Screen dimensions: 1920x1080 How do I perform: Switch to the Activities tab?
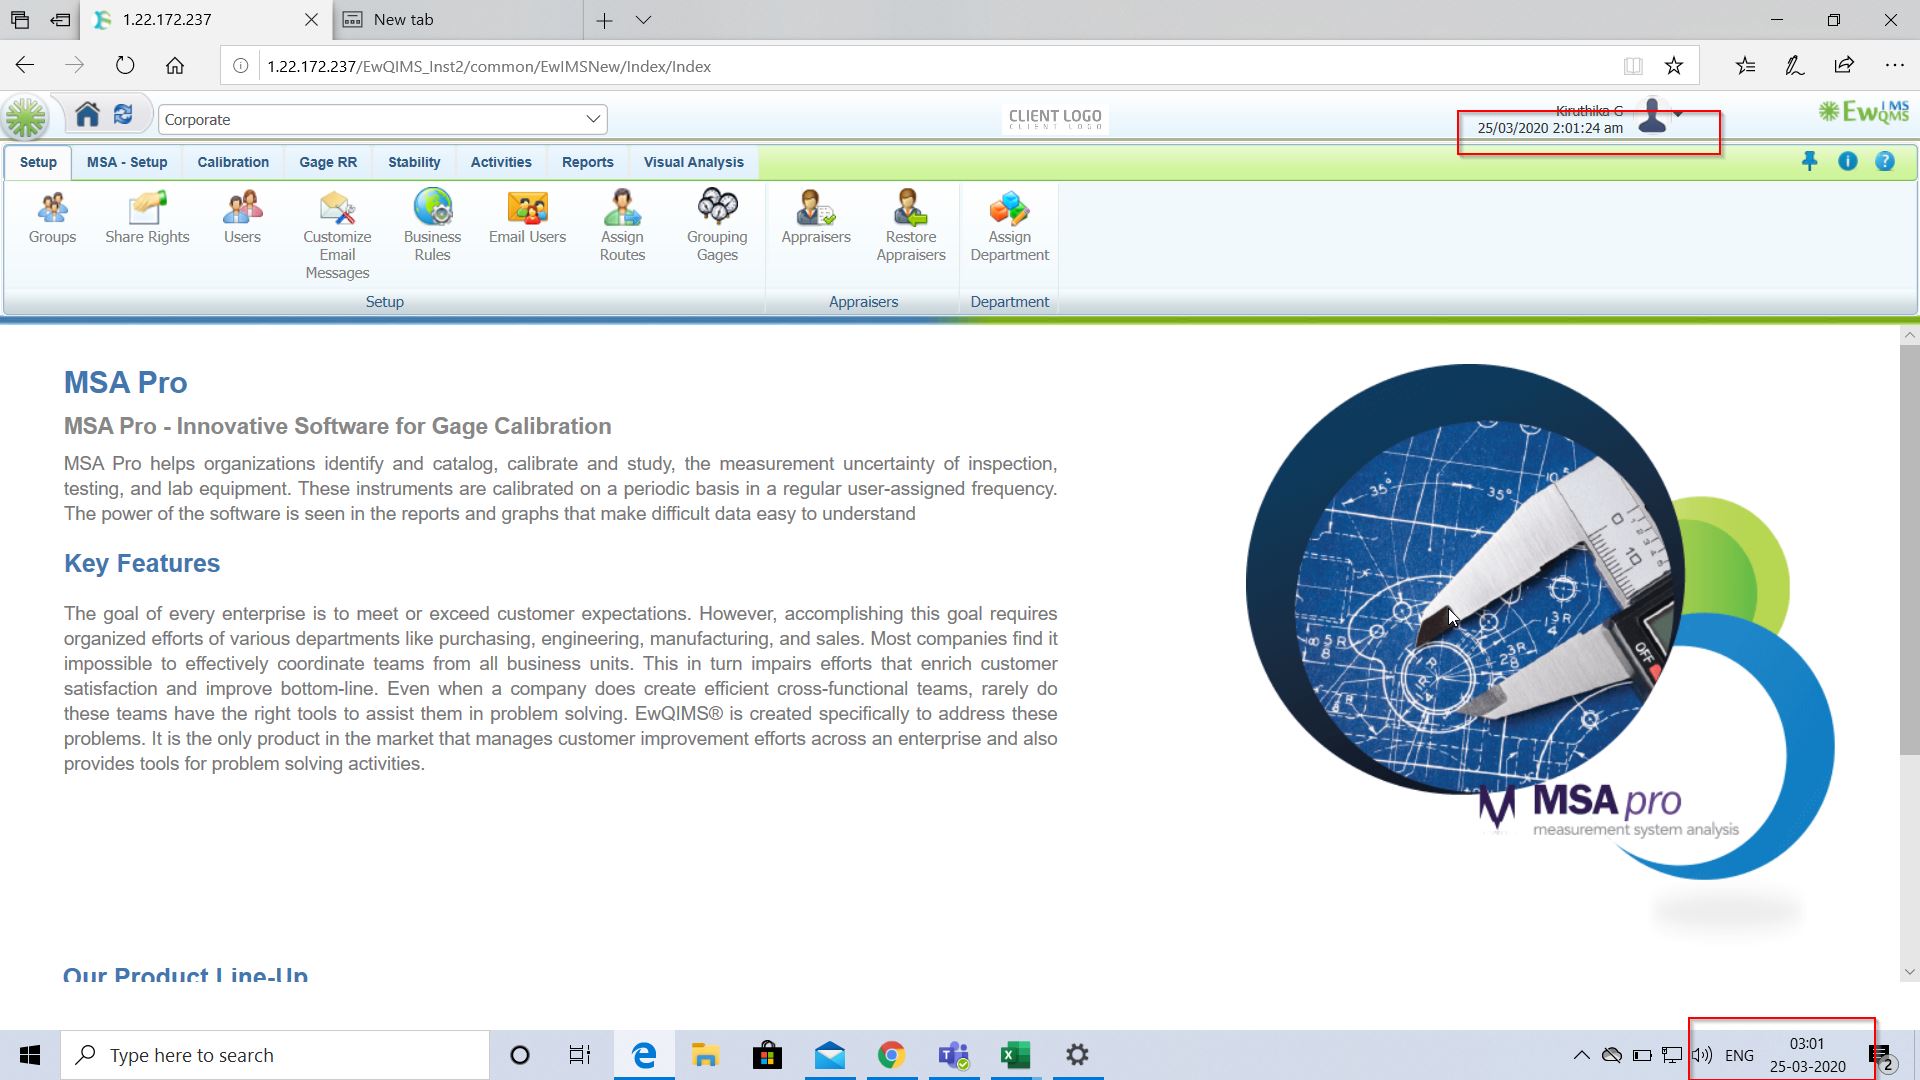(501, 162)
